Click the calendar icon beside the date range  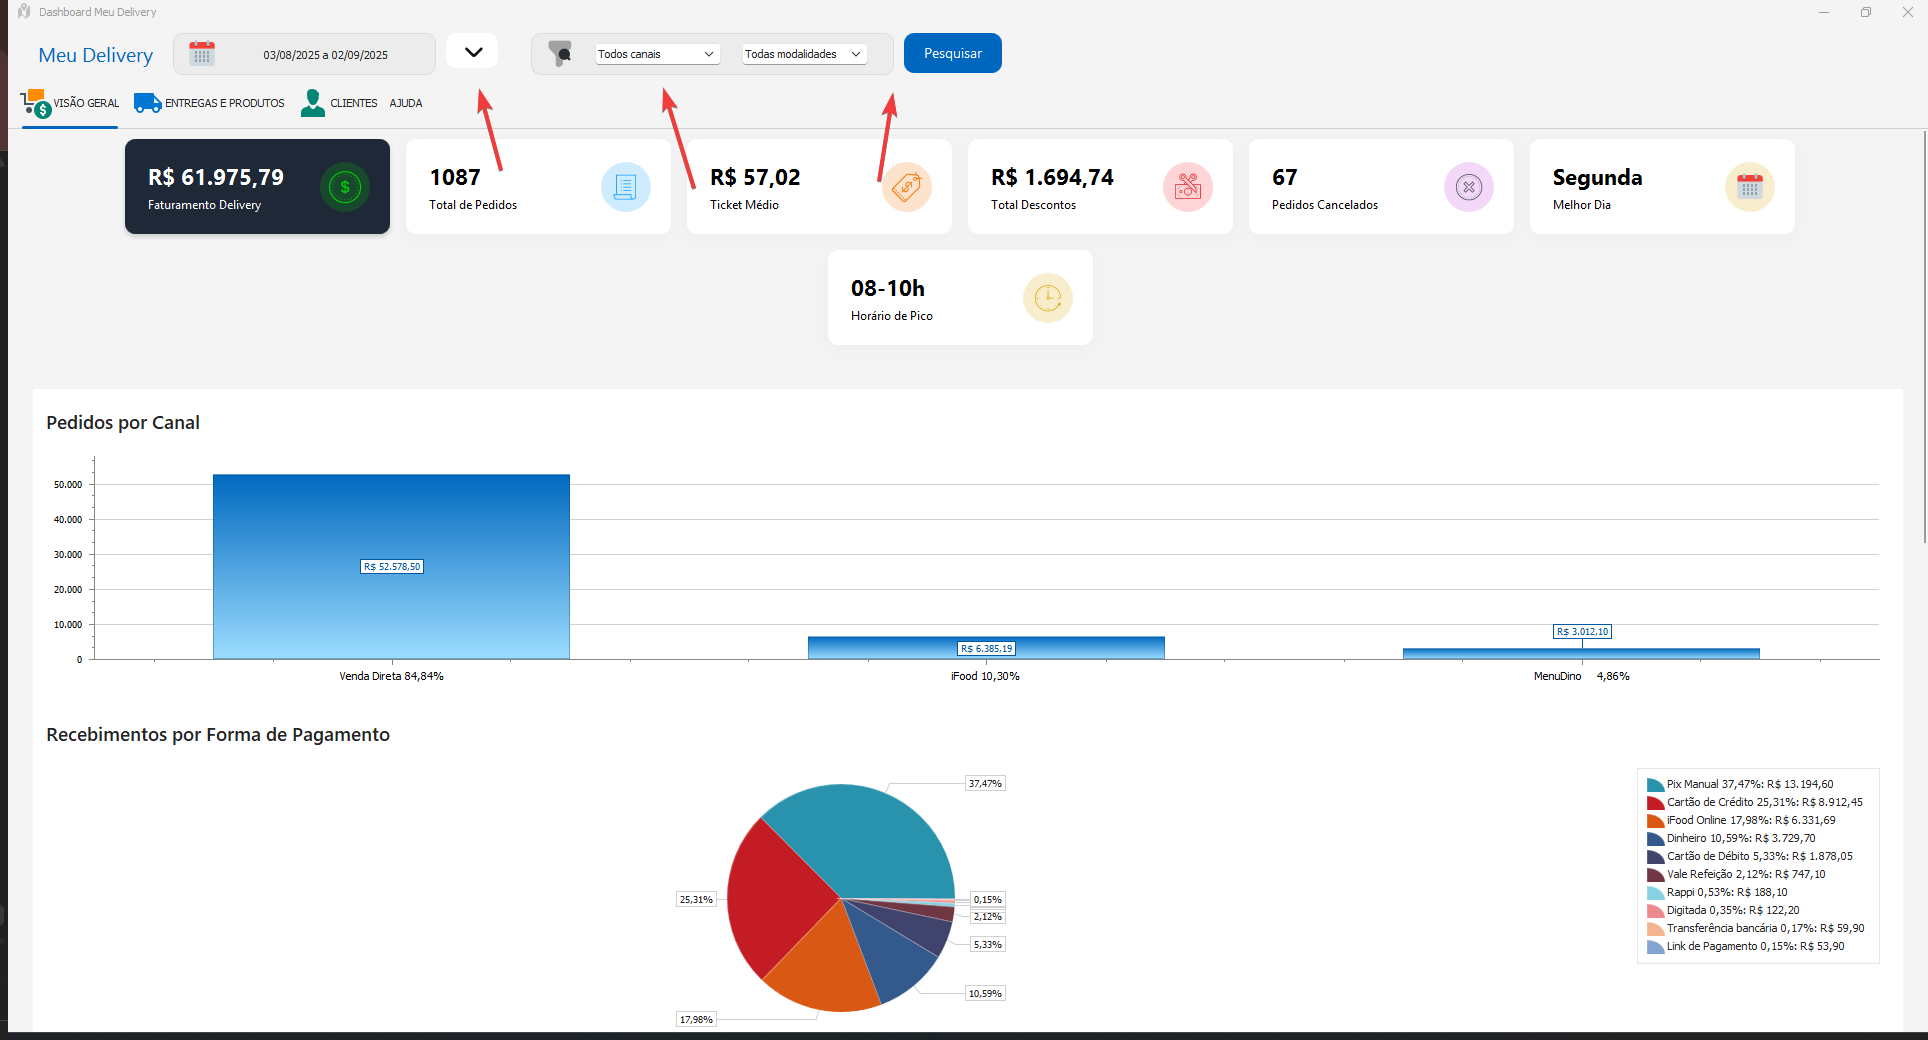point(202,54)
